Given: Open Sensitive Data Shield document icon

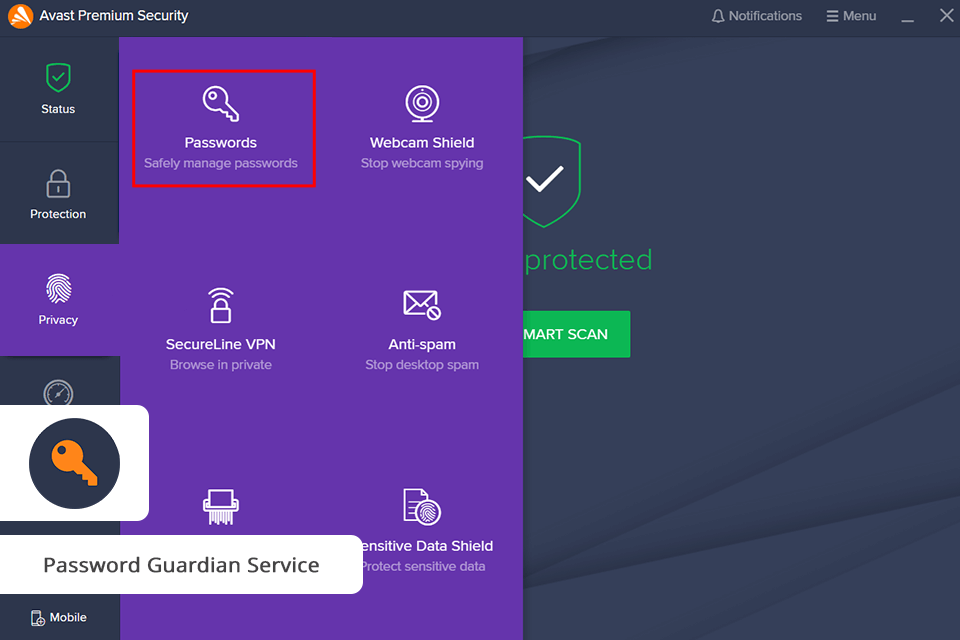Looking at the screenshot, I should click(x=422, y=506).
